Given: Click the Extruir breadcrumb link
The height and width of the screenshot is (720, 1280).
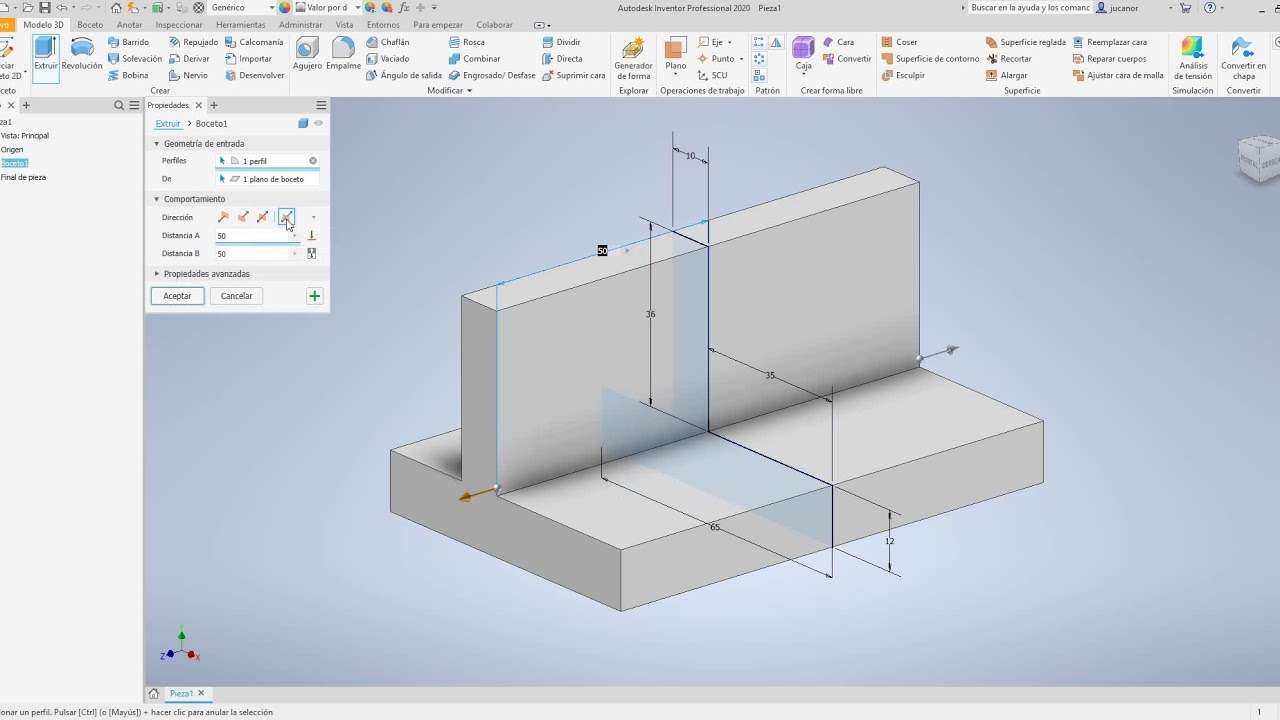Looking at the screenshot, I should [168, 124].
